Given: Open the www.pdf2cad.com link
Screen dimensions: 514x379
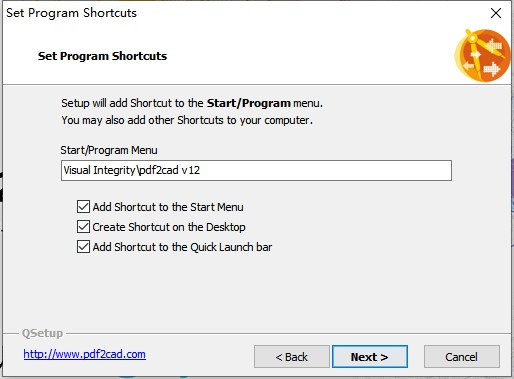Looking at the screenshot, I should [x=84, y=354].
